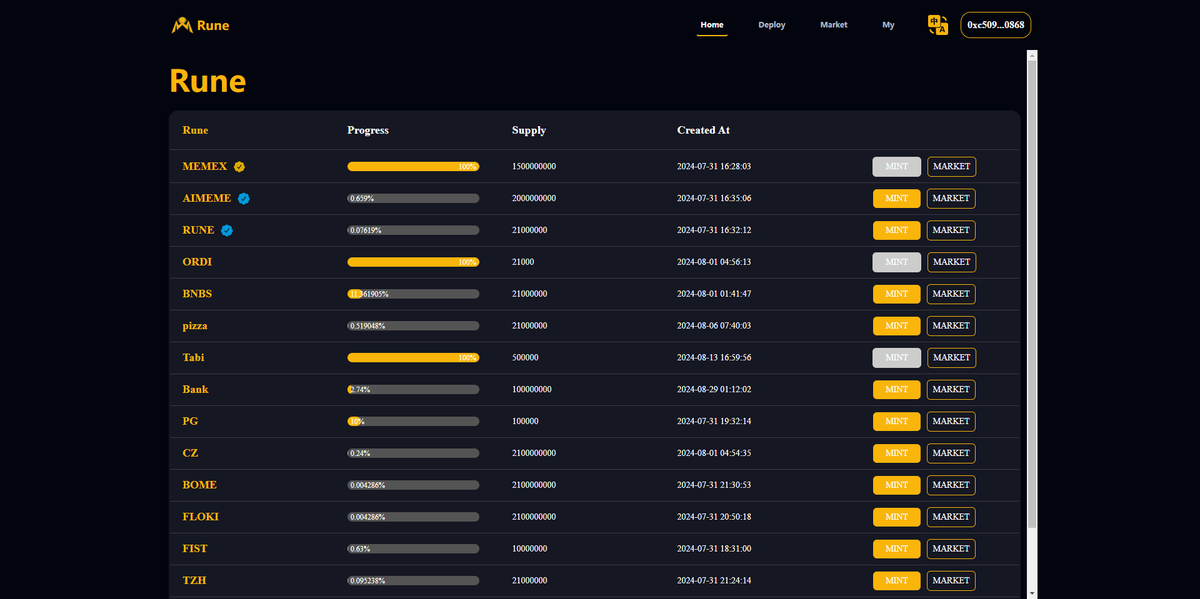Mint the TZH rune

tap(897, 580)
